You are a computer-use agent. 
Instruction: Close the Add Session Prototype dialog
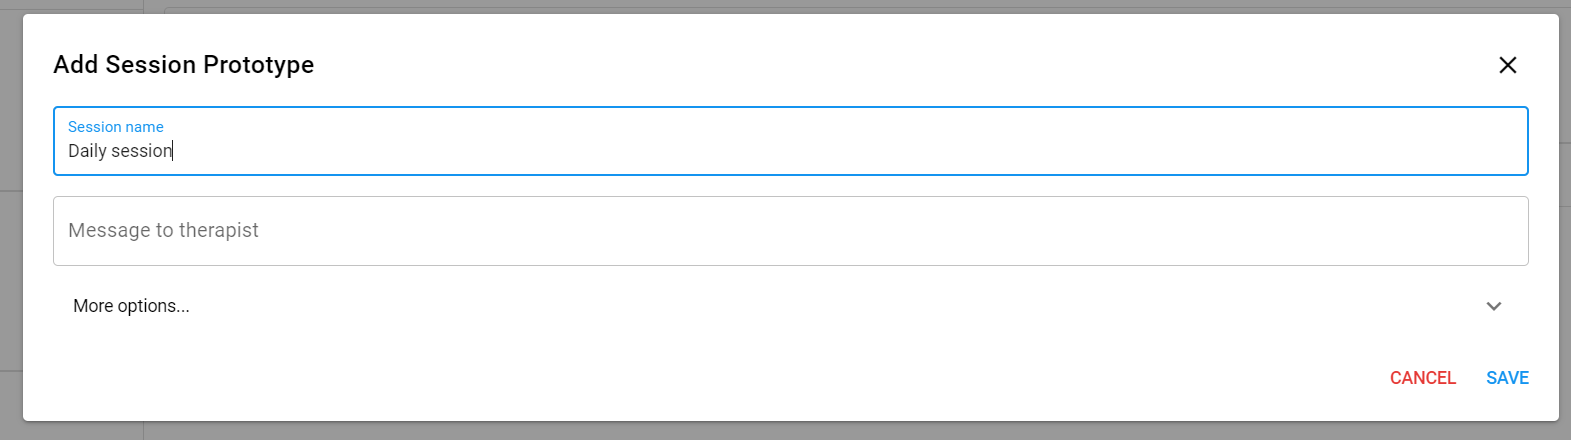[1507, 65]
